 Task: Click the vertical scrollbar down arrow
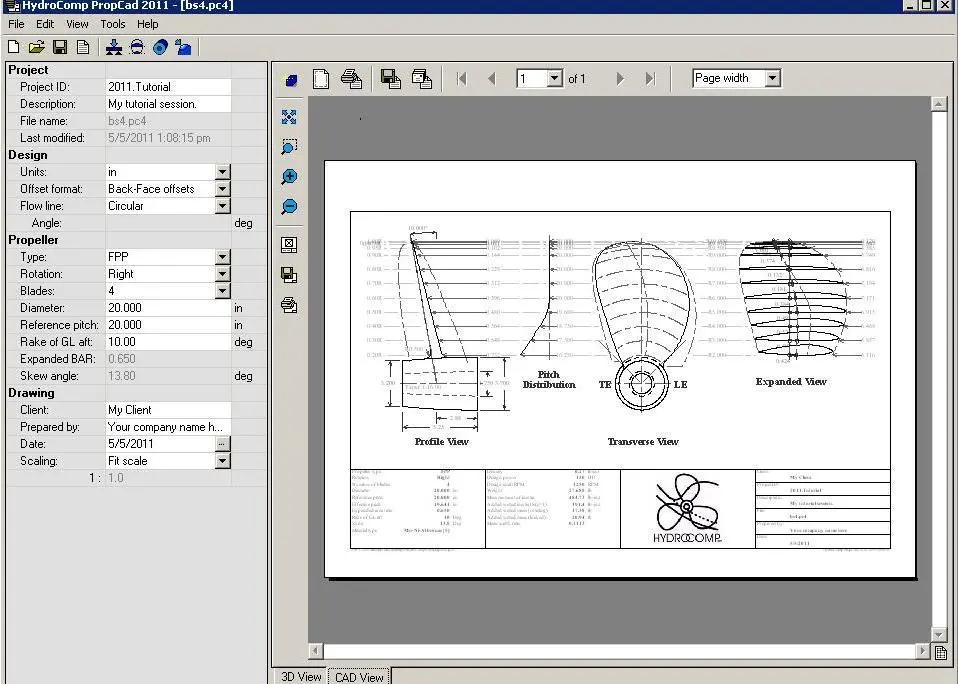[x=939, y=635]
